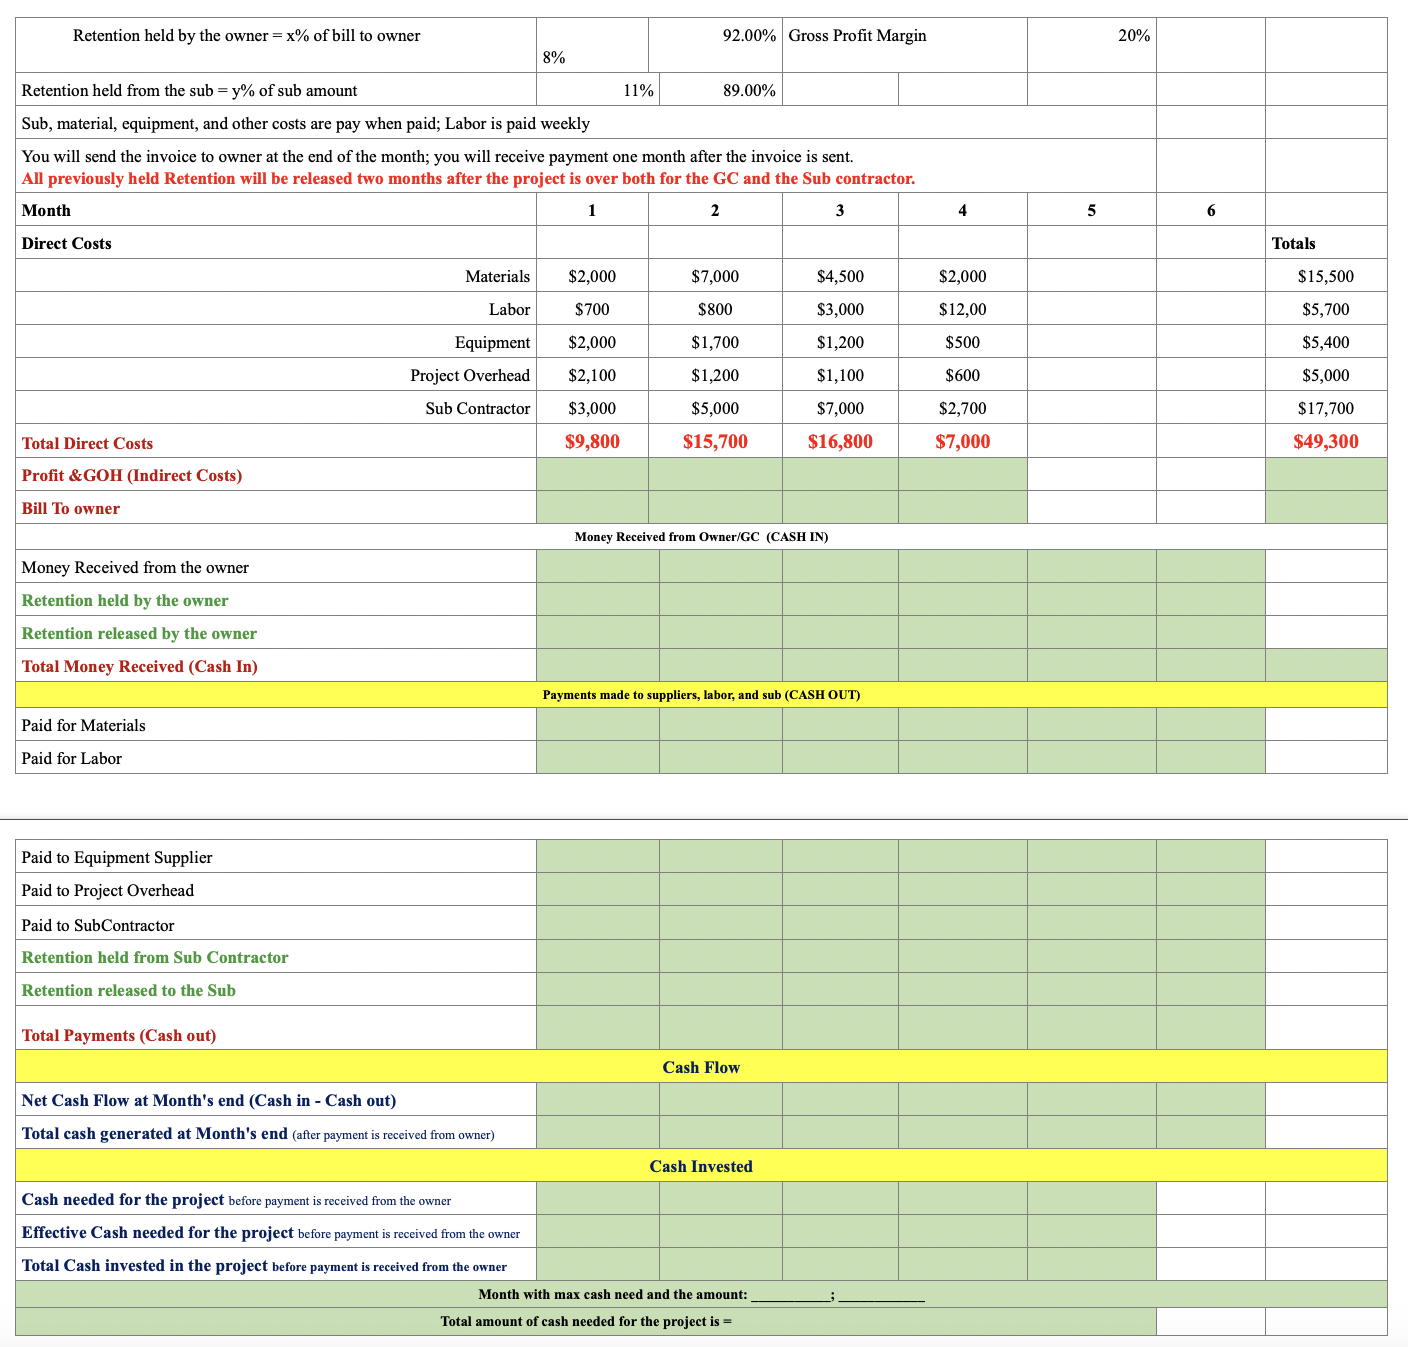The height and width of the screenshot is (1347, 1408).
Task: Click the Paid for Materials label
Action: click(x=83, y=725)
